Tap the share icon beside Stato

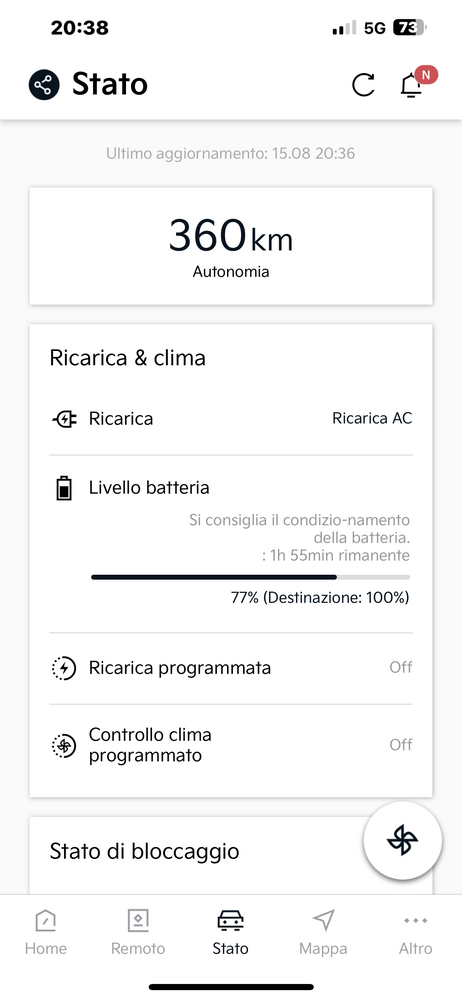[44, 84]
